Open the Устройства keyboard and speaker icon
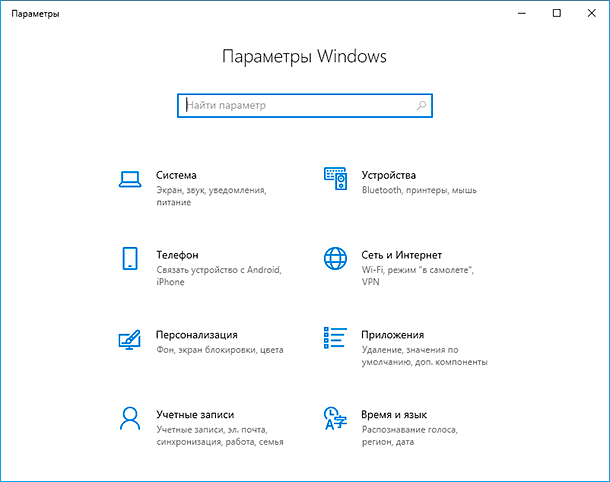 335,179
